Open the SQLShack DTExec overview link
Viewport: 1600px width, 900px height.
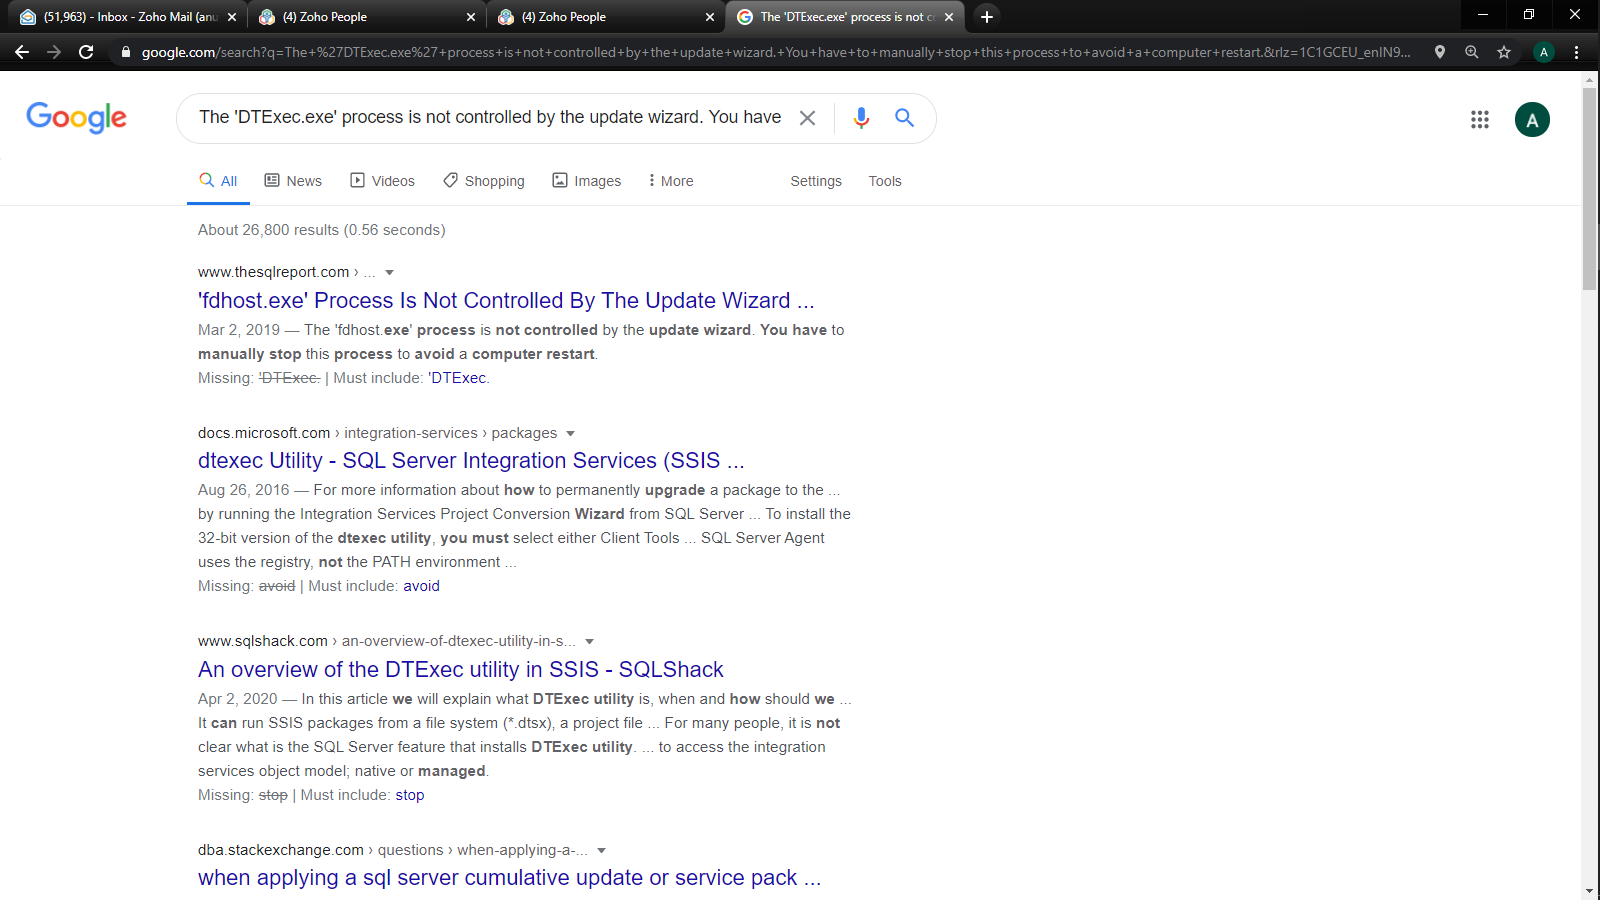click(460, 670)
